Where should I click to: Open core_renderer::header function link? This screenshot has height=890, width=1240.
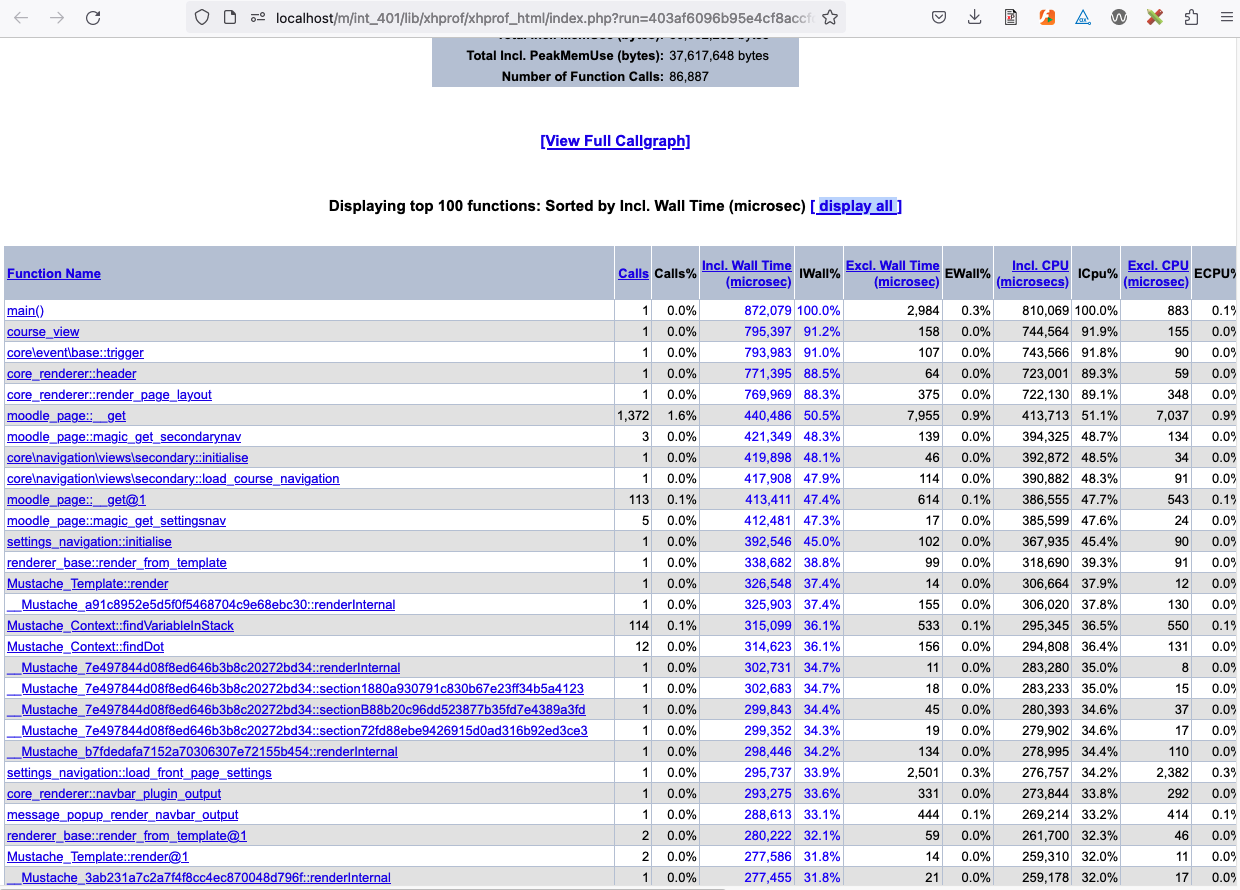72,374
